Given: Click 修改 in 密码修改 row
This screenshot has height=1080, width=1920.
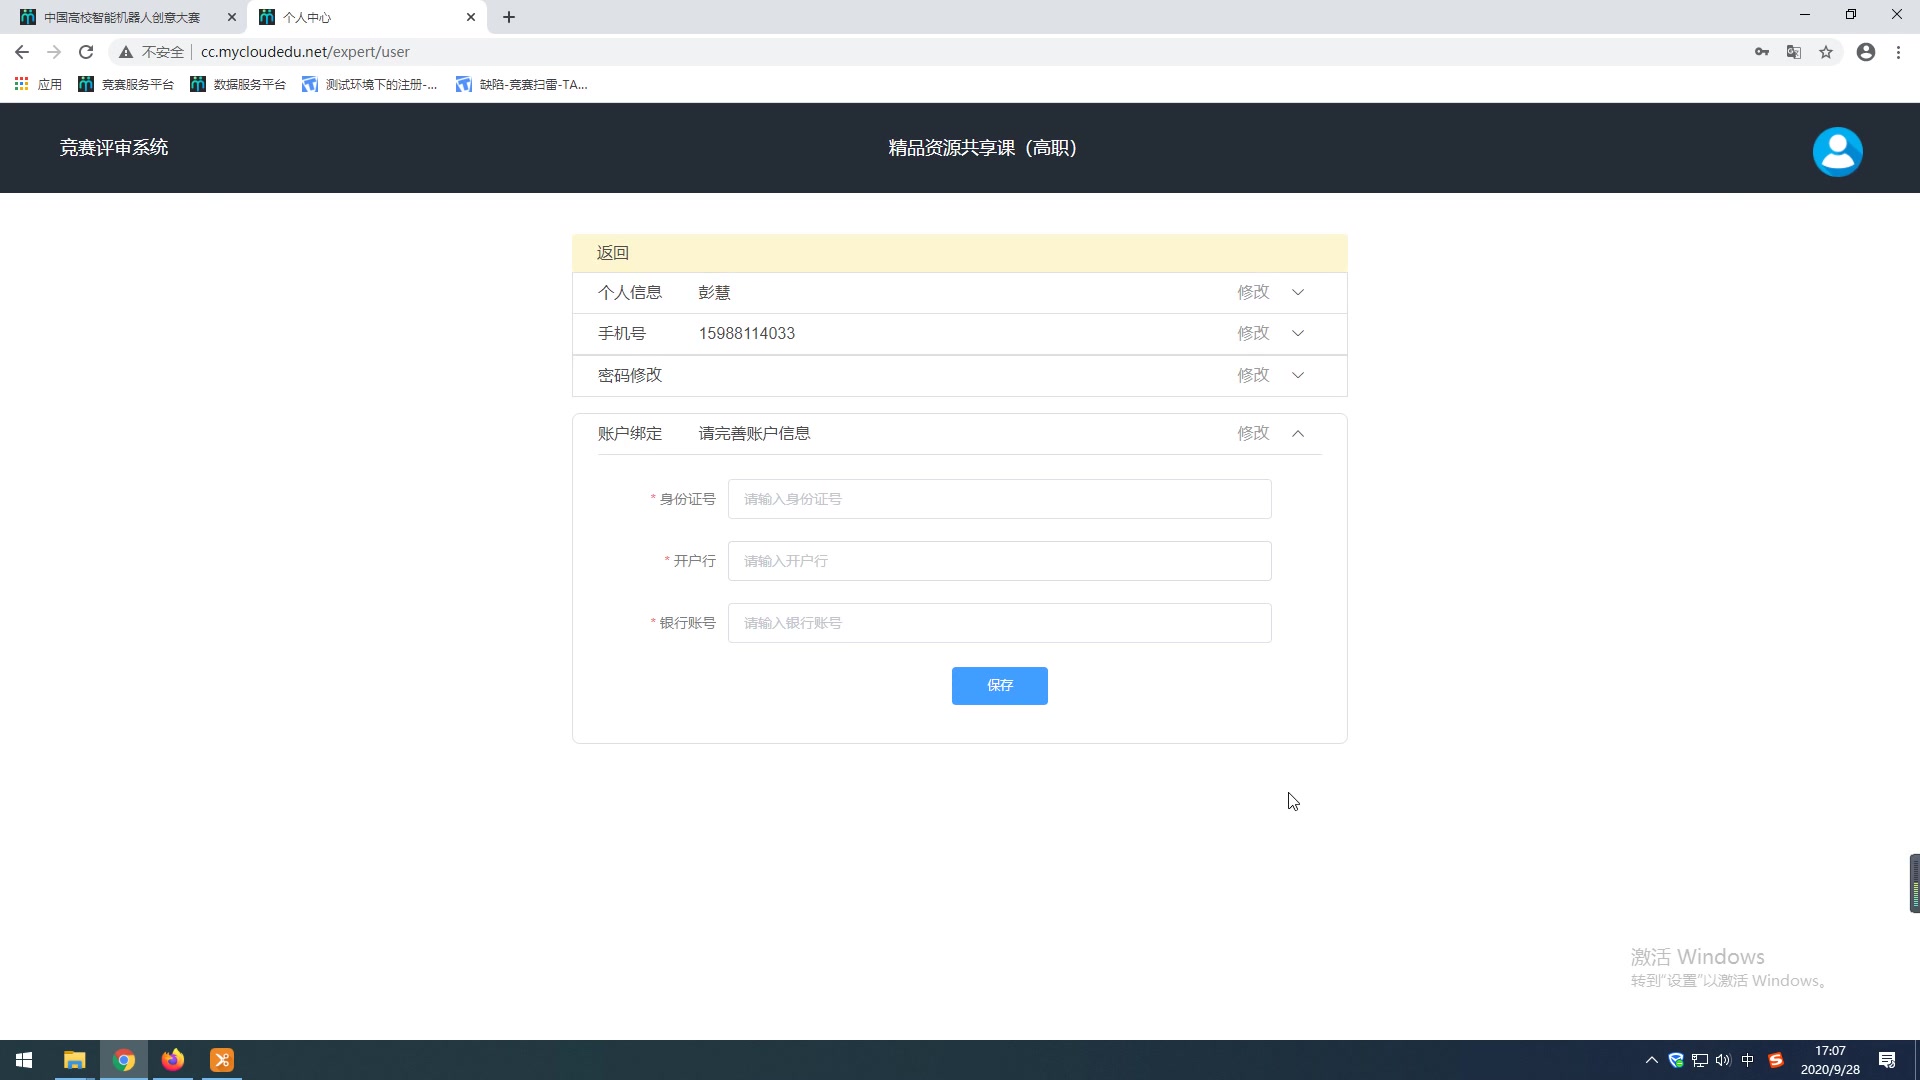Looking at the screenshot, I should [1253, 375].
